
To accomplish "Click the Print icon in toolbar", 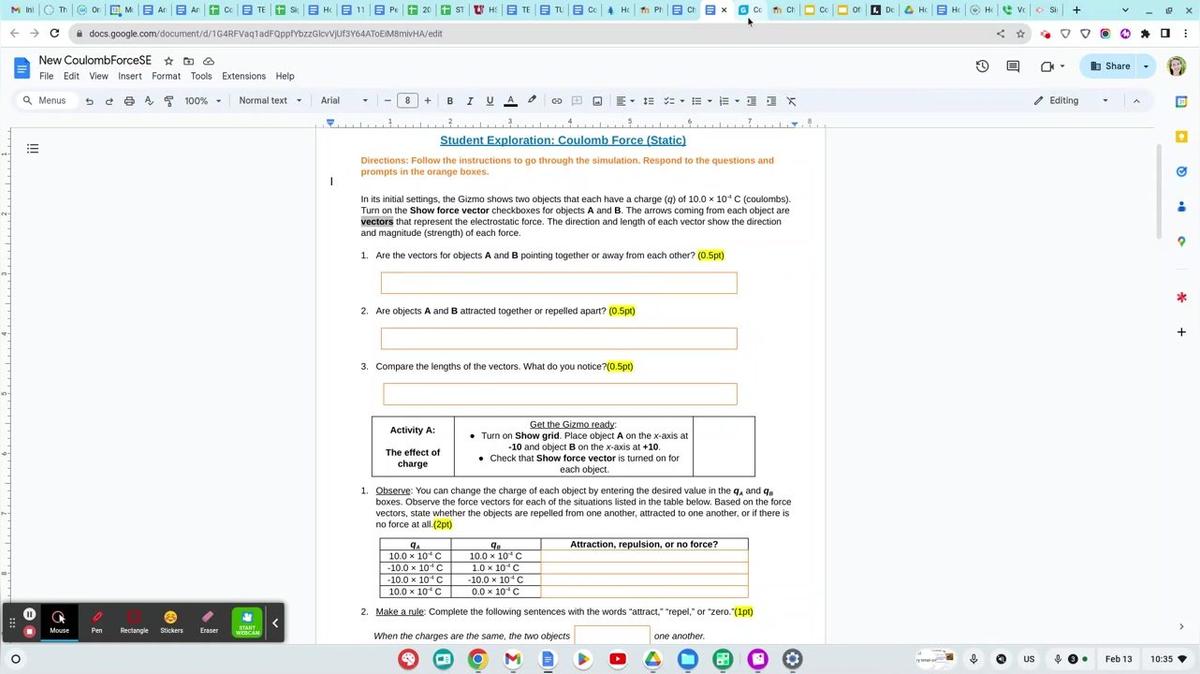I will (x=129, y=101).
